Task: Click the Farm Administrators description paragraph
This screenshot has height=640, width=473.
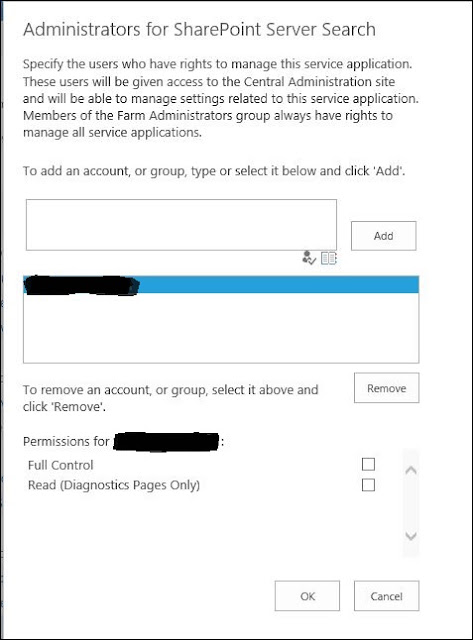Action: (x=221, y=98)
